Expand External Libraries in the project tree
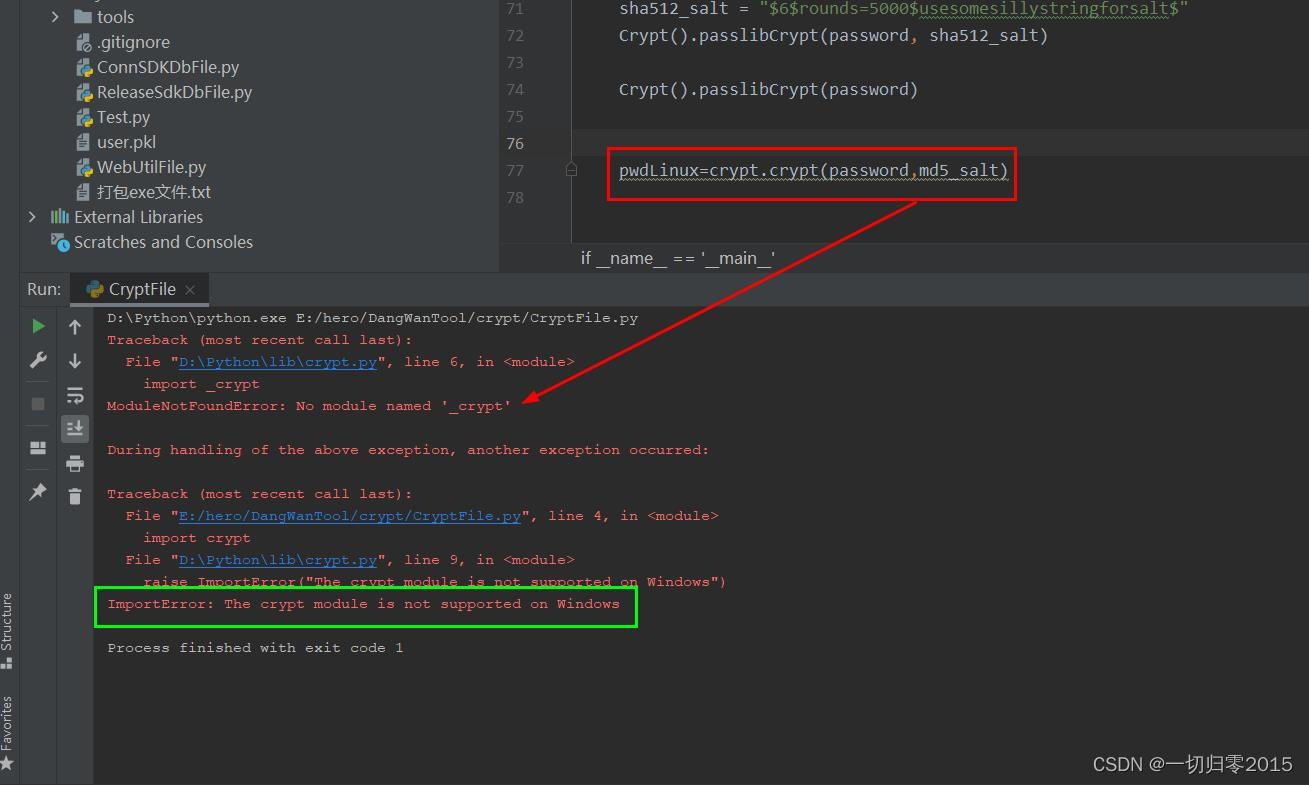Screen dimensions: 1309x785 click(x=32, y=216)
